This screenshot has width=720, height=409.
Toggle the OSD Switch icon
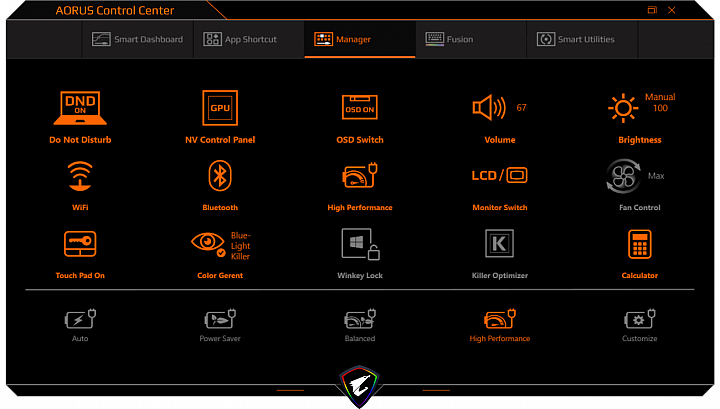coord(360,107)
